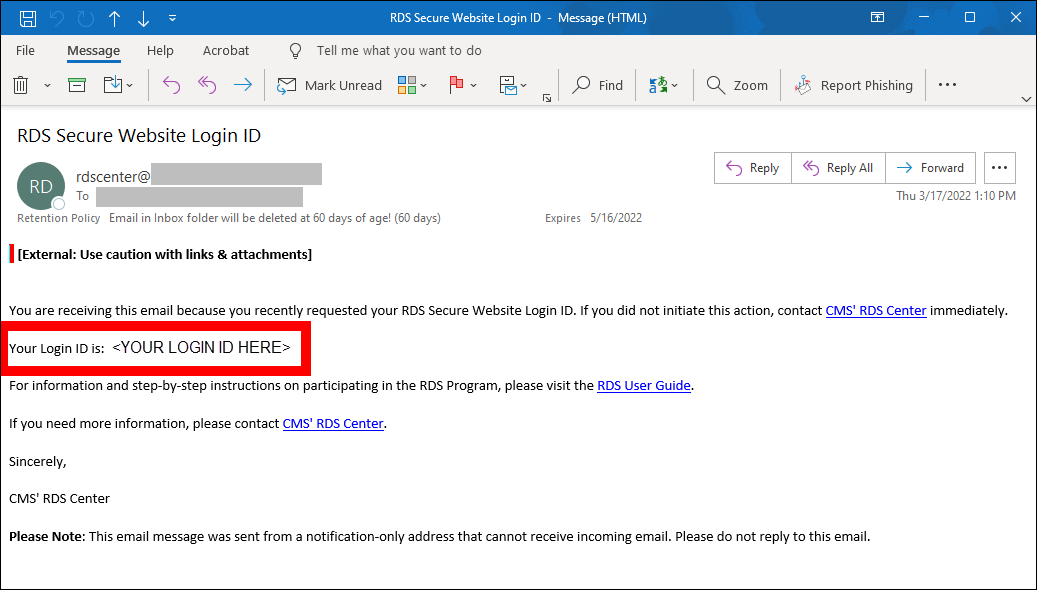Click the Tell me what you want field
Screen dimensions: 1037x590
pyautogui.click(x=398, y=50)
